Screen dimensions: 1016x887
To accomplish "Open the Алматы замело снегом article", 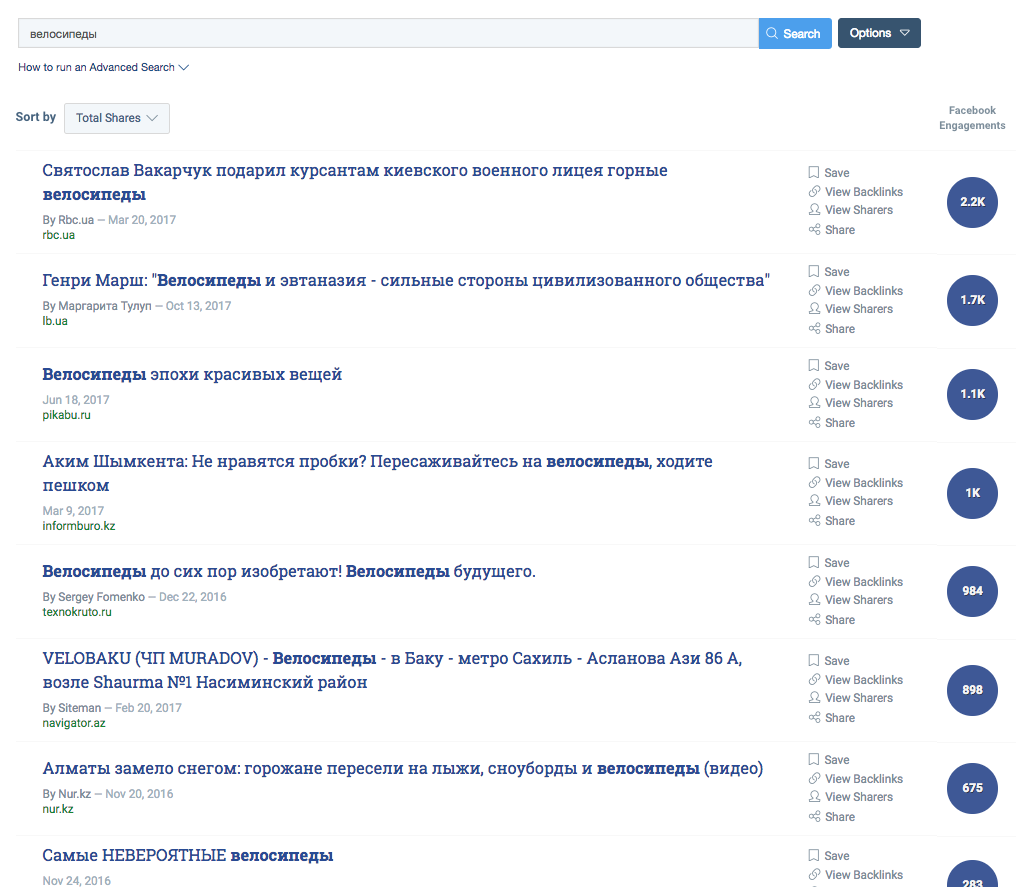I will [x=402, y=768].
